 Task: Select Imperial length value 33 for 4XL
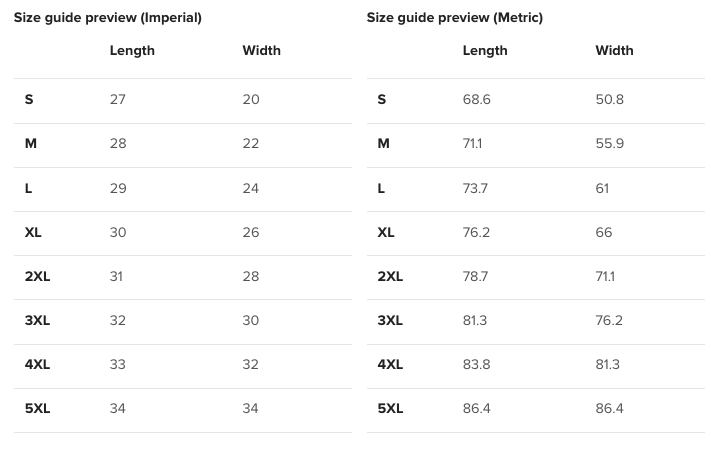(118, 364)
